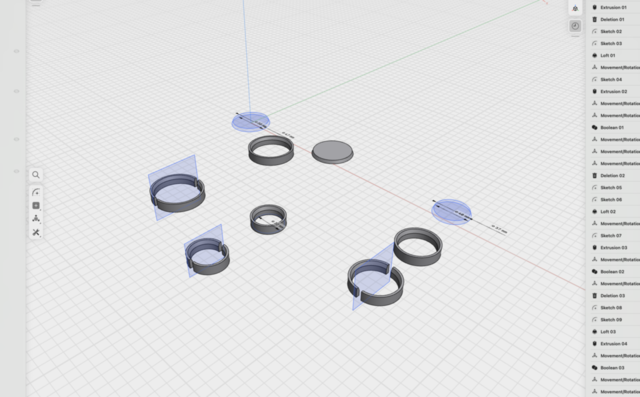Select the Extrusion 04 history step
Image resolution: width=640 pixels, height=397 pixels.
pos(613,344)
